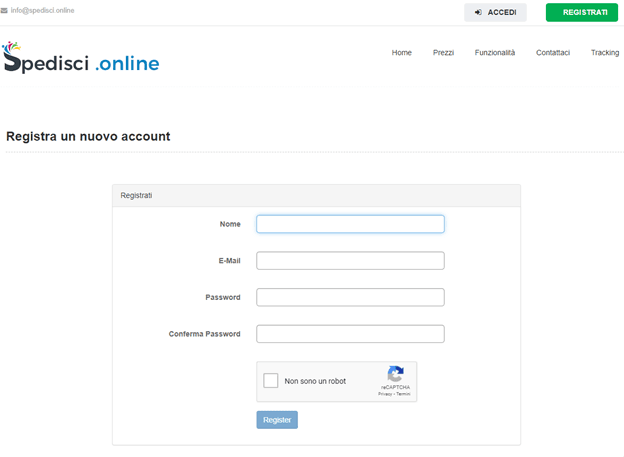Check the "Non sono un robot" checkbox
The width and height of the screenshot is (624, 457).
coord(271,381)
